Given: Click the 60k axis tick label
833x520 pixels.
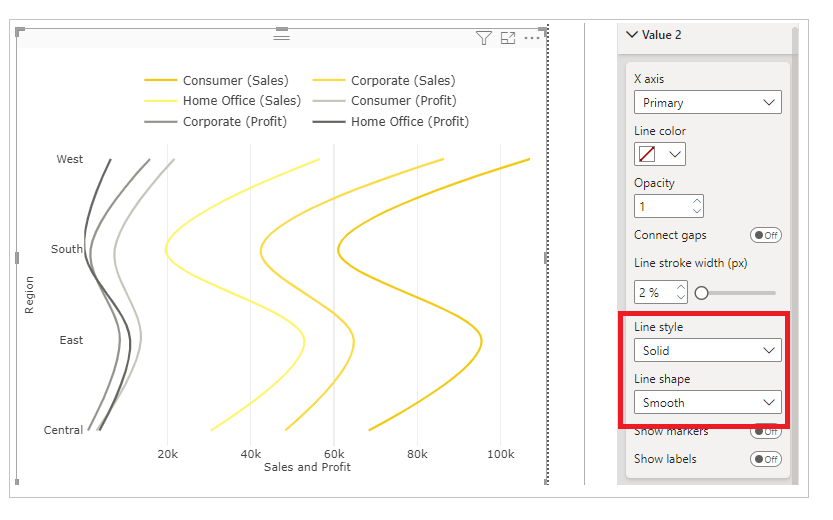Looking at the screenshot, I should (334, 454).
